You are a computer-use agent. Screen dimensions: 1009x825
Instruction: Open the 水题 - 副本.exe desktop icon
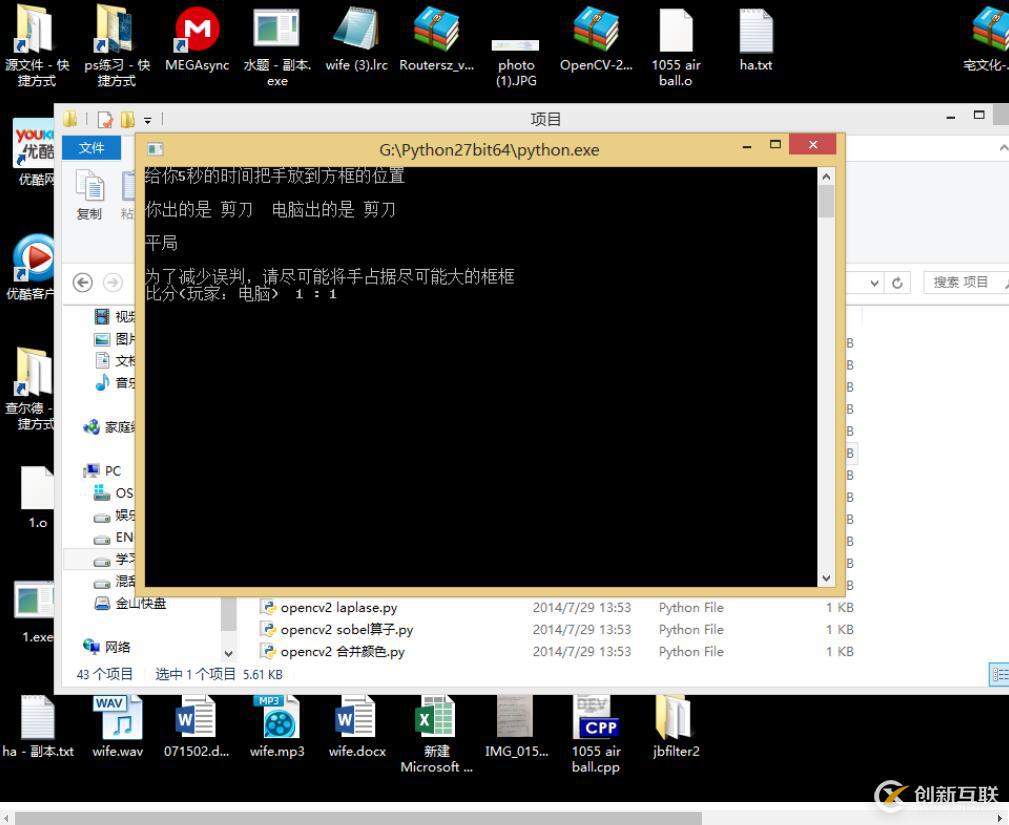277,46
